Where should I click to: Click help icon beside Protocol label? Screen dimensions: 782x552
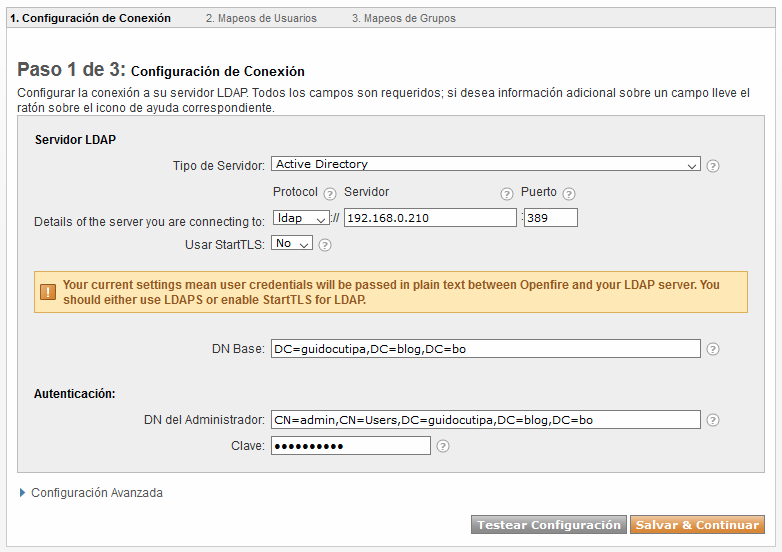point(330,193)
